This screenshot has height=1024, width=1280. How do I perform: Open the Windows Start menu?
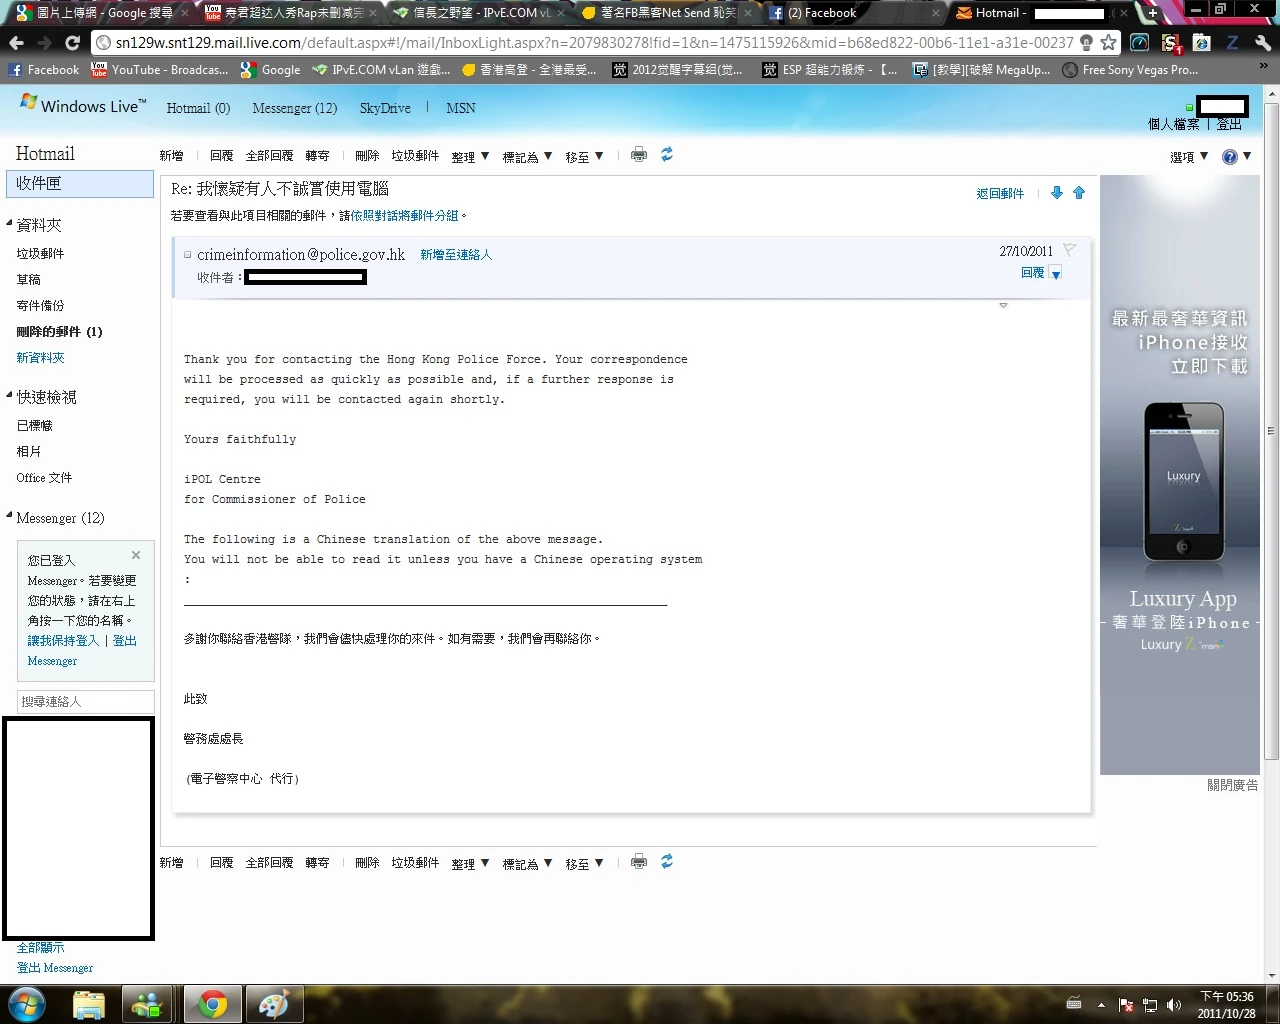[x=26, y=1004]
